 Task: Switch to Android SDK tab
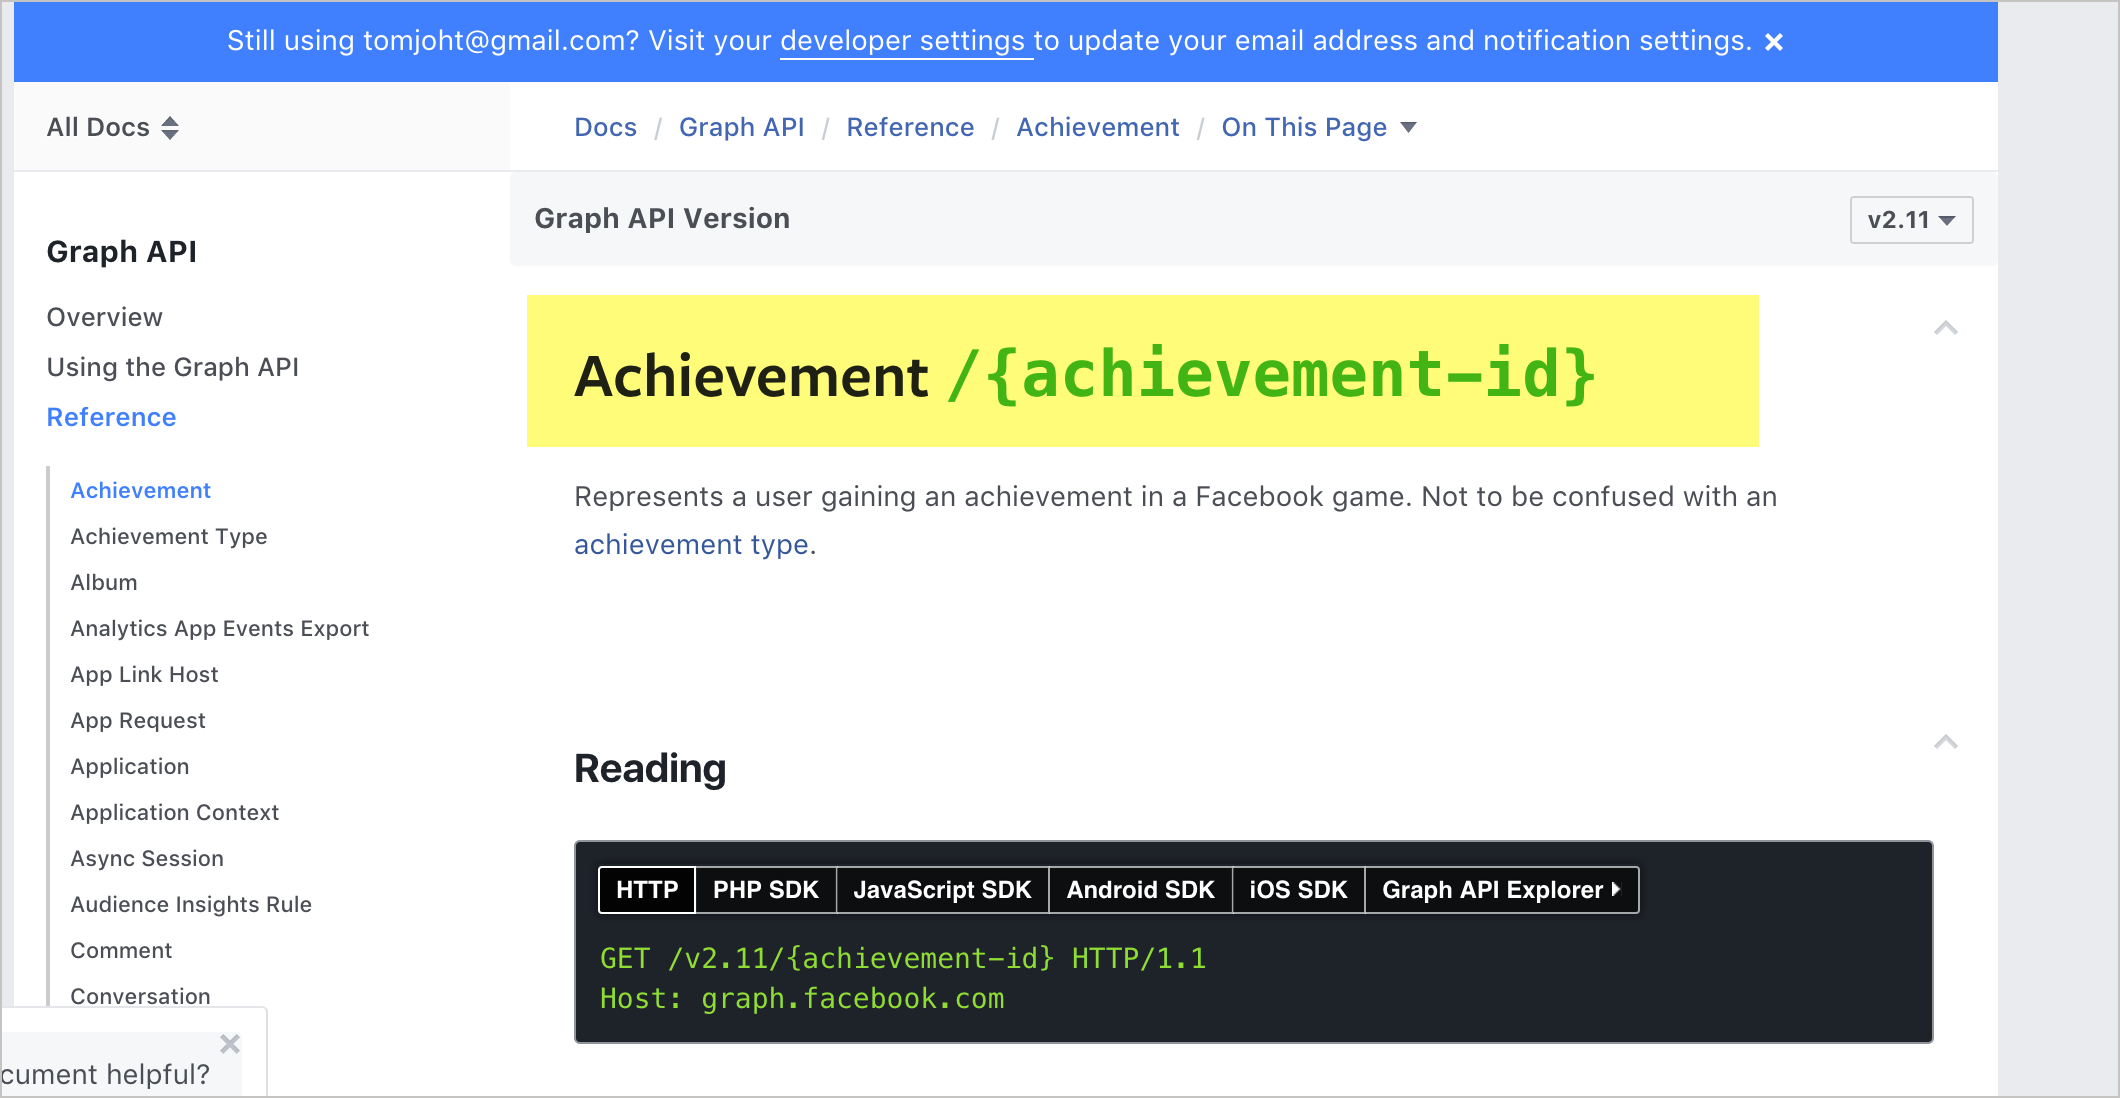click(1138, 888)
